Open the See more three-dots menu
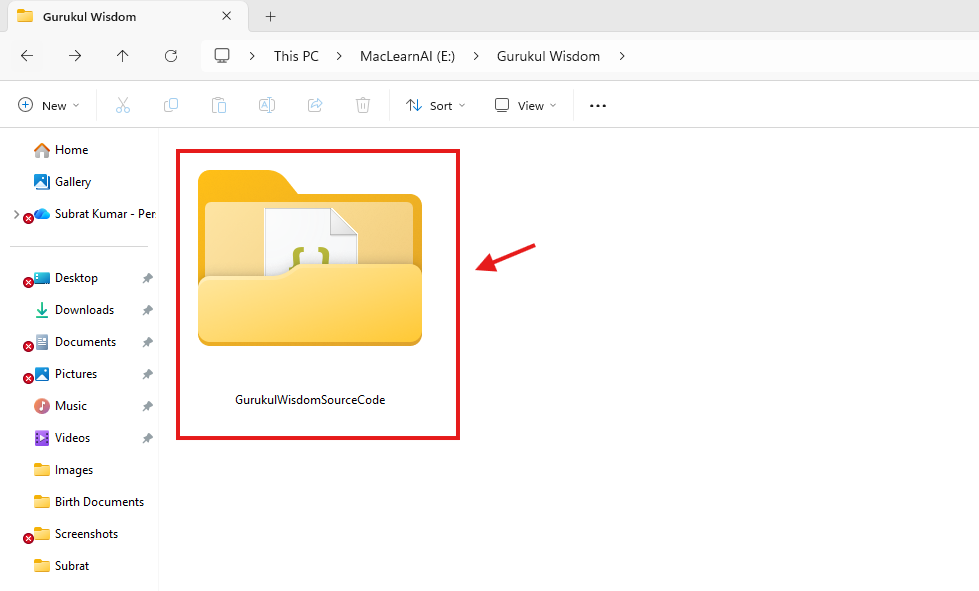 point(598,105)
